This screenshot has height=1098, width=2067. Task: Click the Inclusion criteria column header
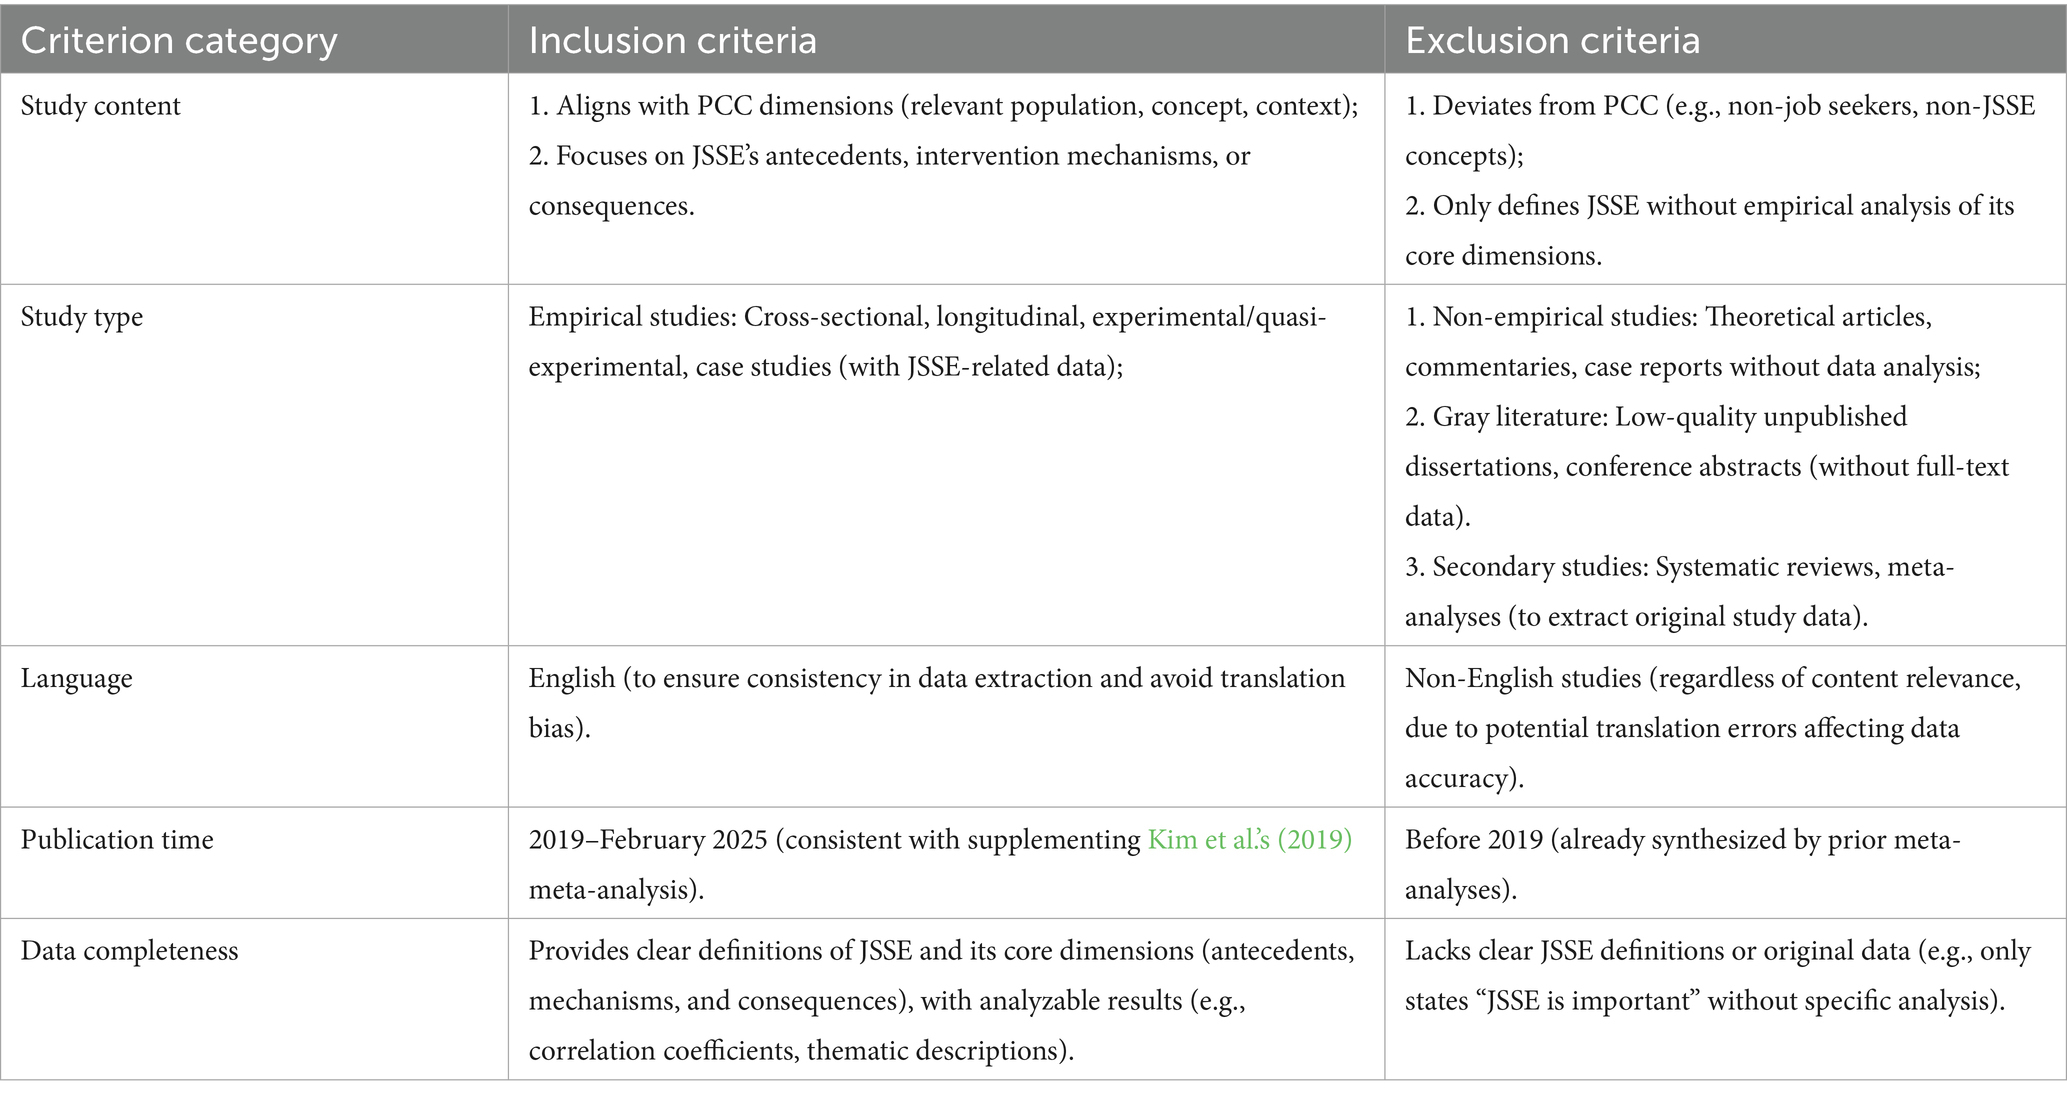[672, 40]
